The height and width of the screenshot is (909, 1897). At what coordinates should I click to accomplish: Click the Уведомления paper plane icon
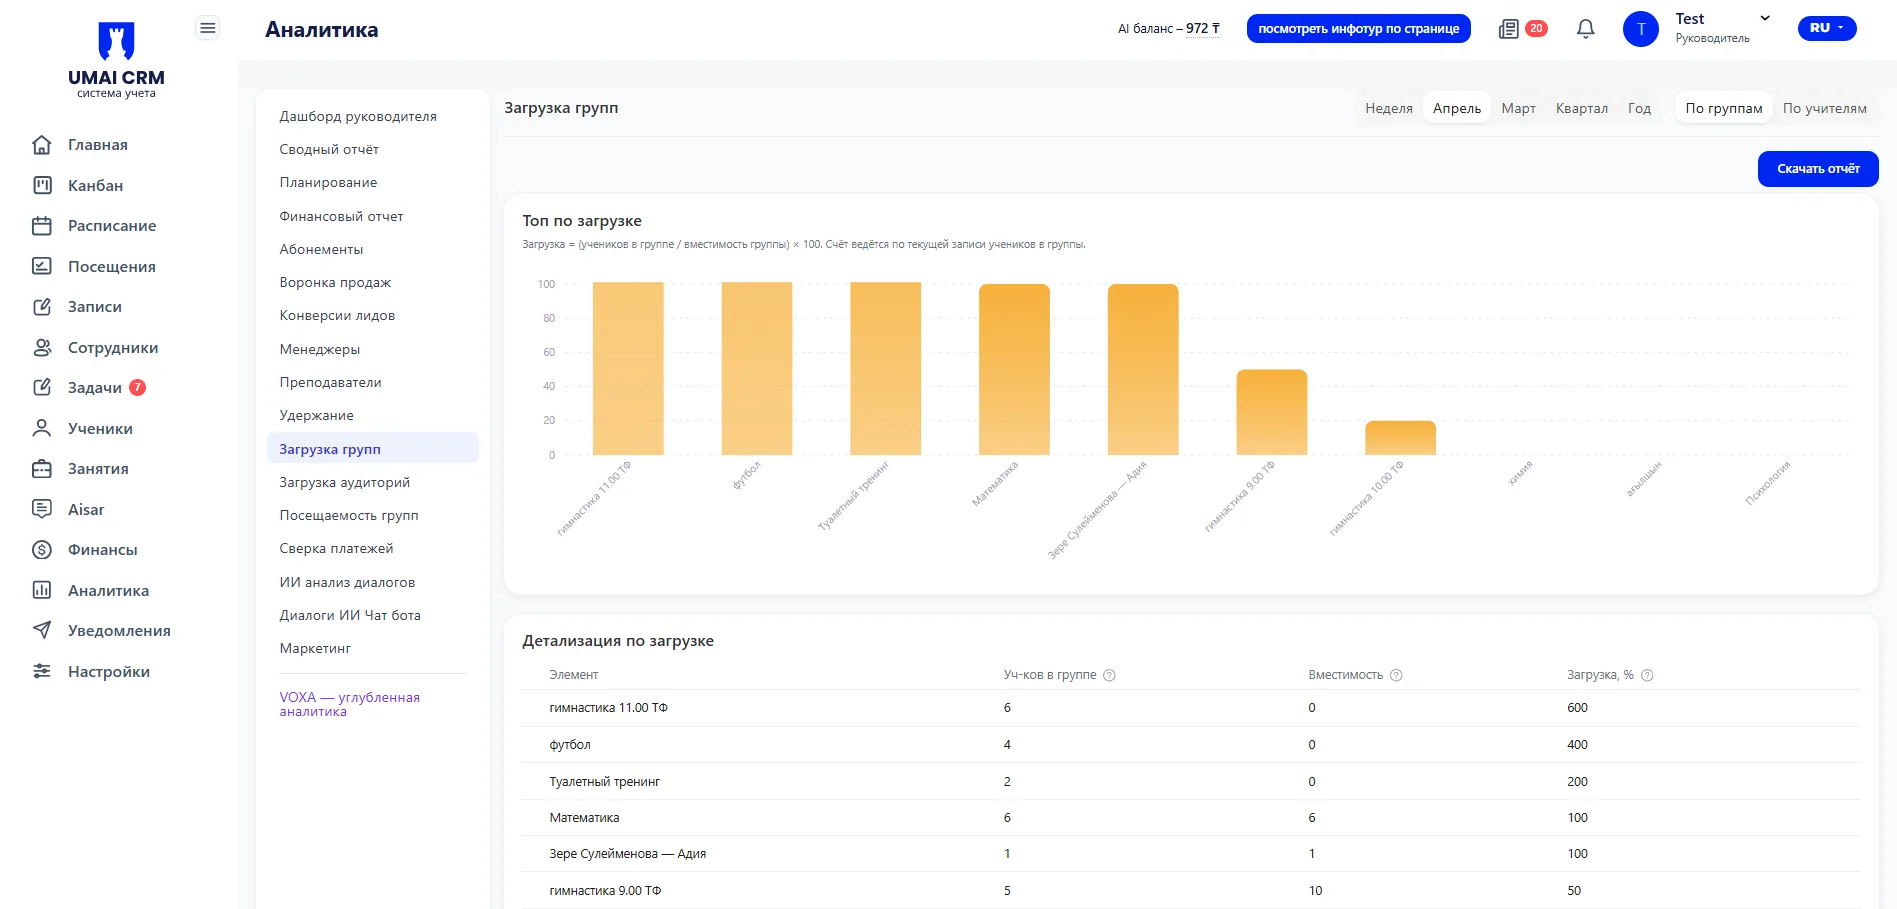click(42, 631)
